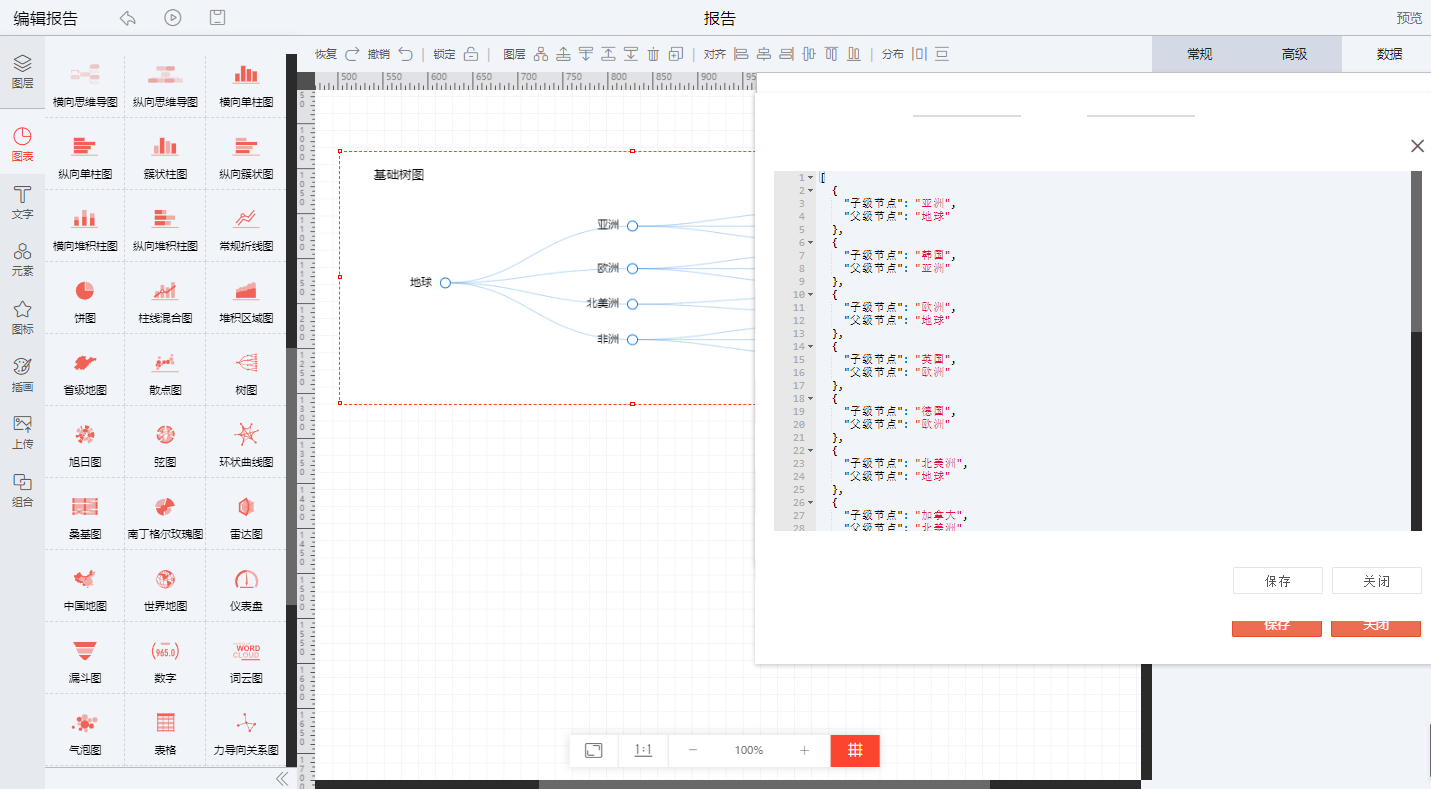
Task: Open the 元素 elements sidebar panel
Action: [22, 259]
